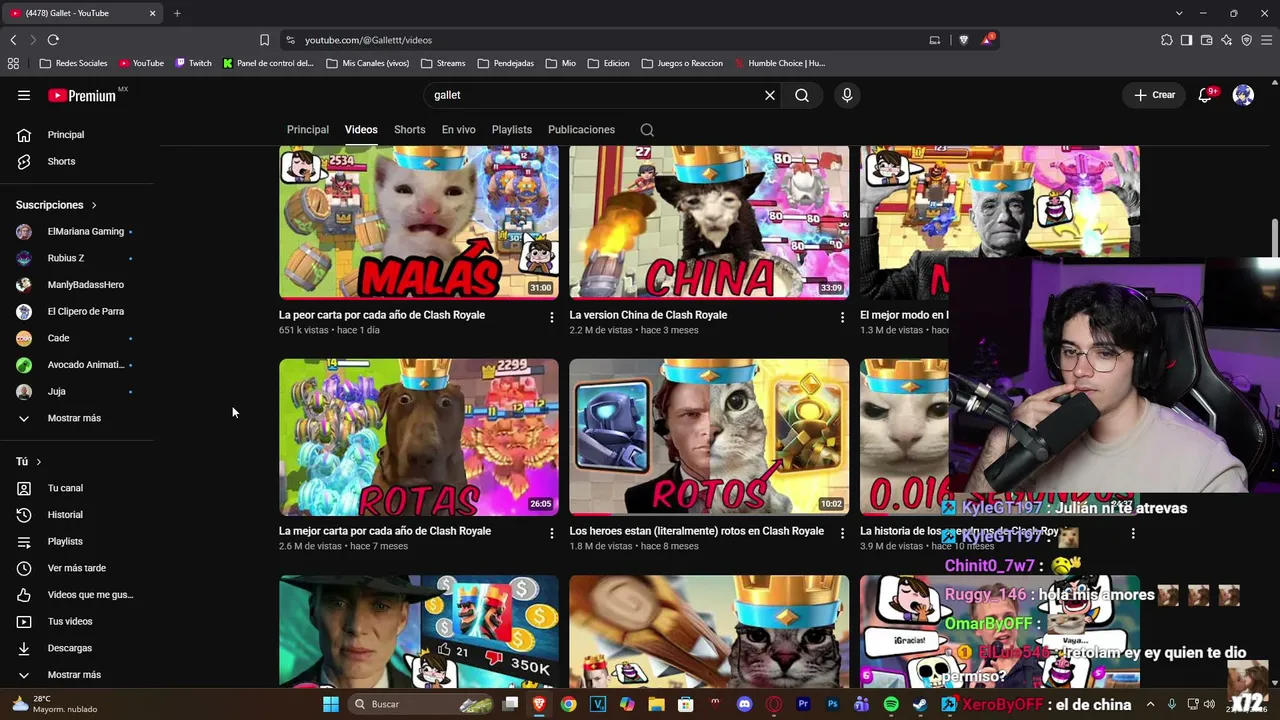
Task: Open Avocado Animations subscription
Action: (x=77, y=365)
